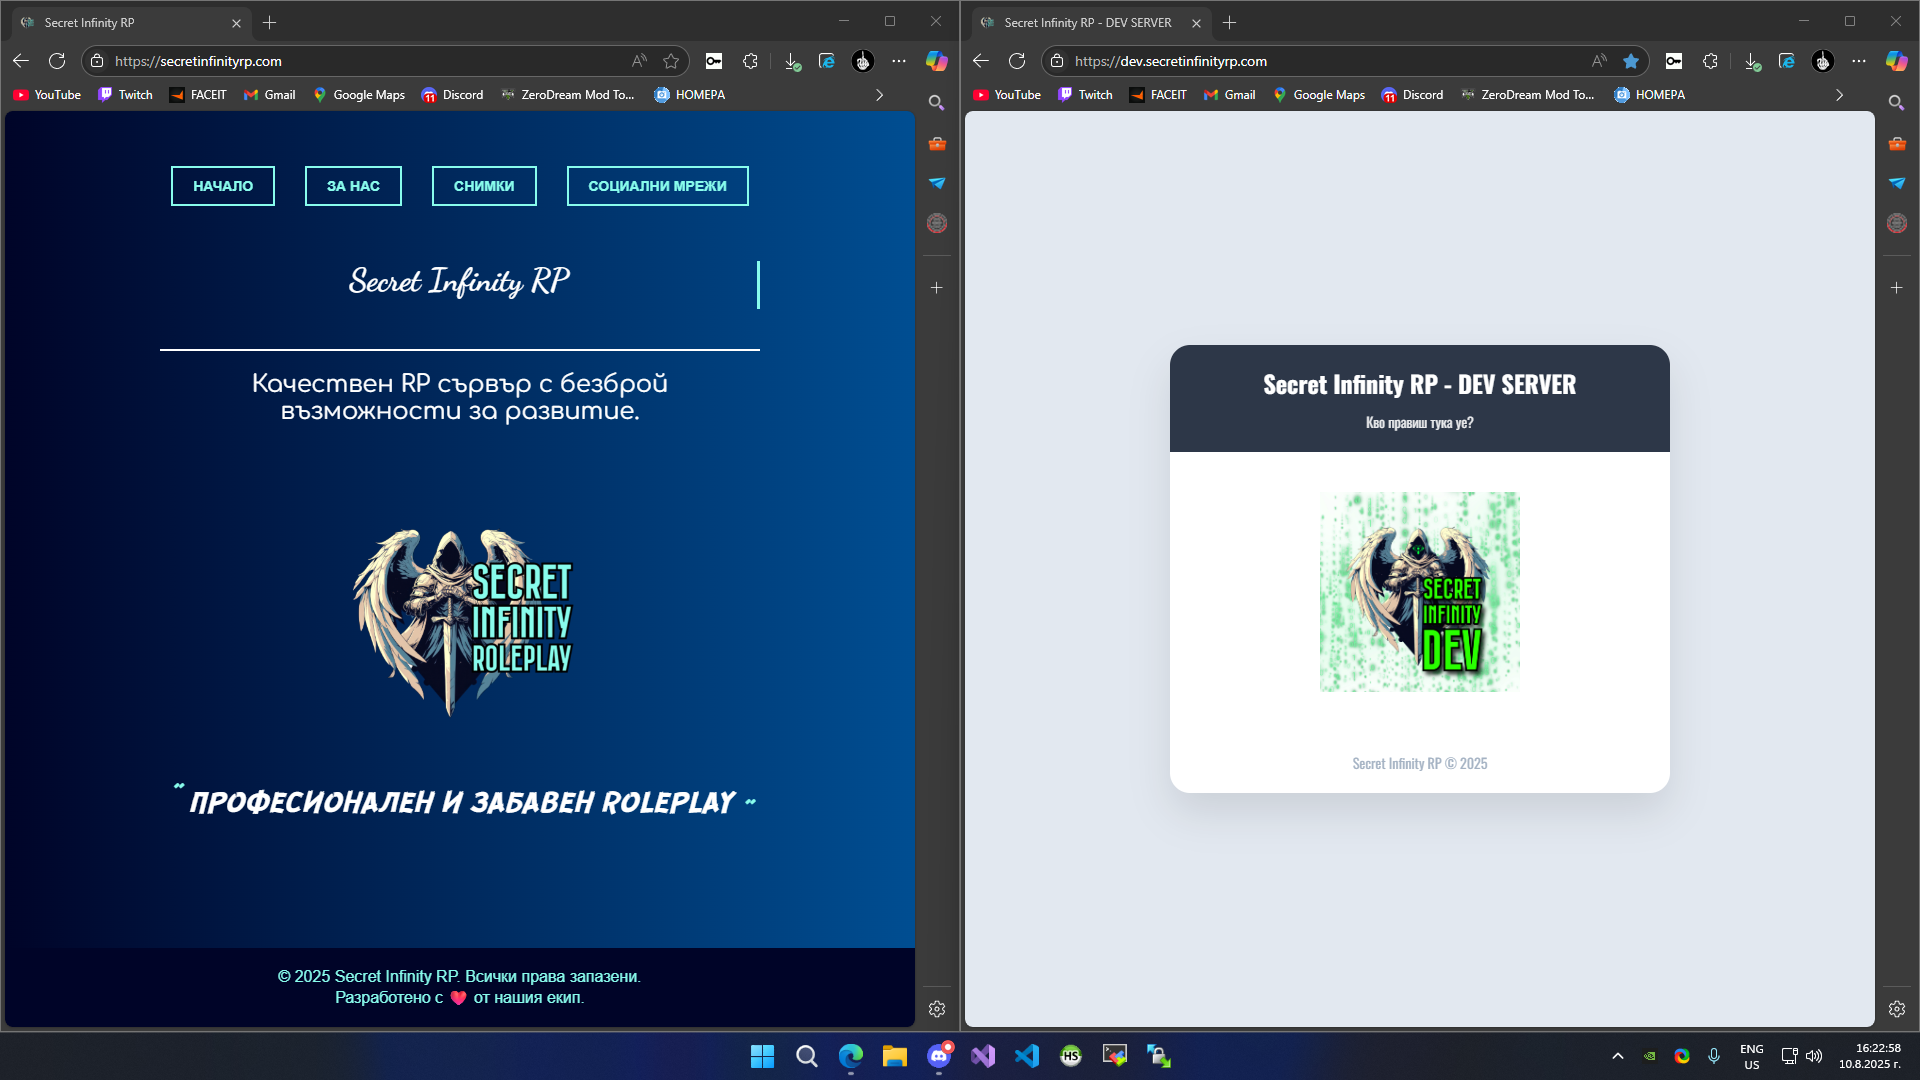Toggle microphone icon in system tray
The height and width of the screenshot is (1080, 1920).
[1714, 1056]
